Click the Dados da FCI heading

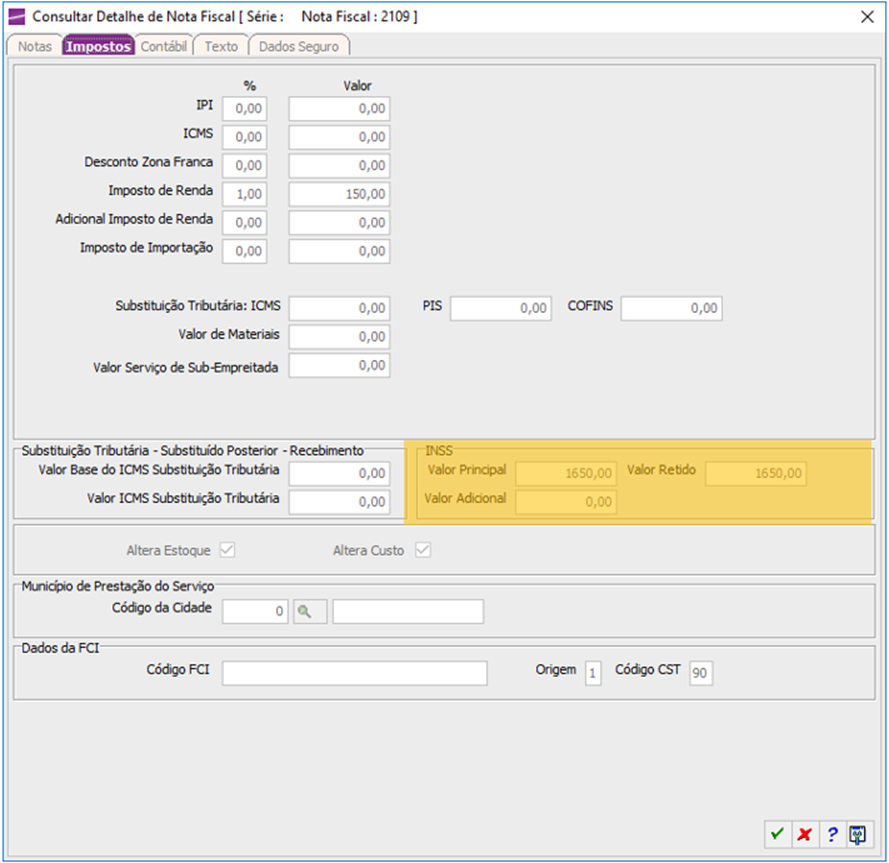[x=60, y=648]
